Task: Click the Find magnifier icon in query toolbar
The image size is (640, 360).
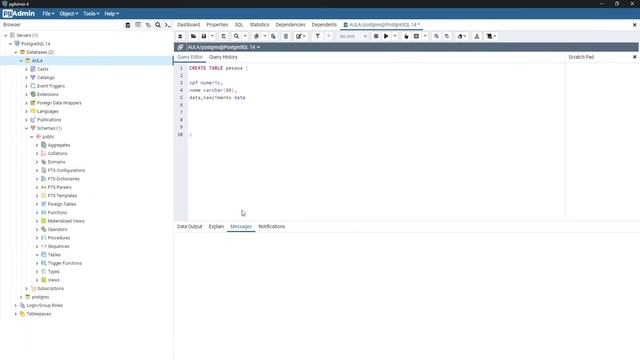Action: (236, 36)
